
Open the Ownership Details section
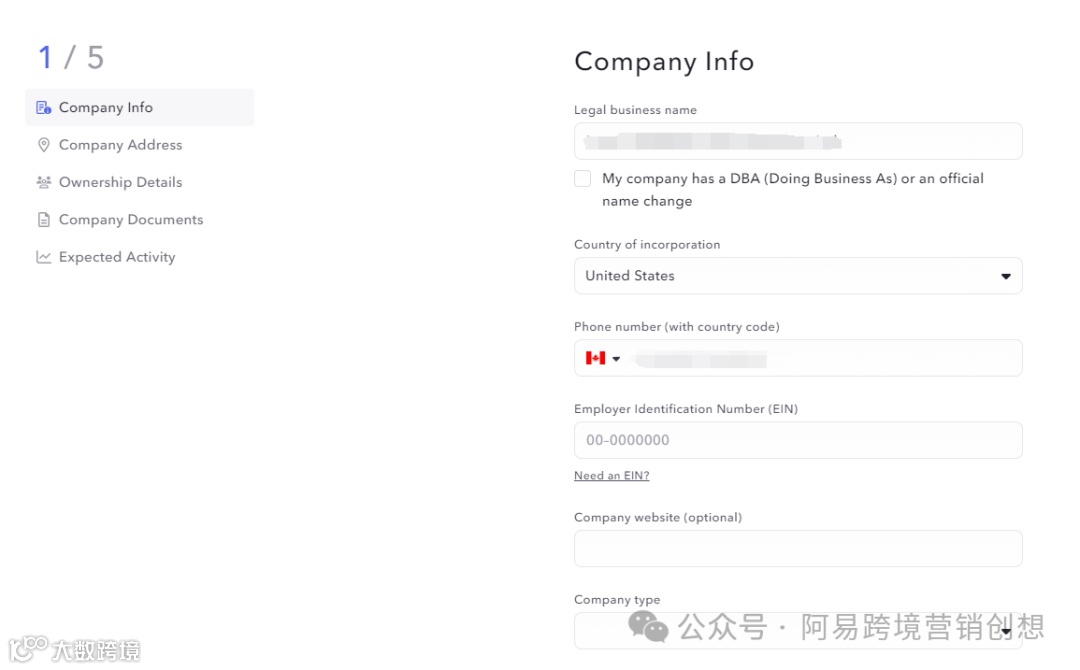(120, 182)
